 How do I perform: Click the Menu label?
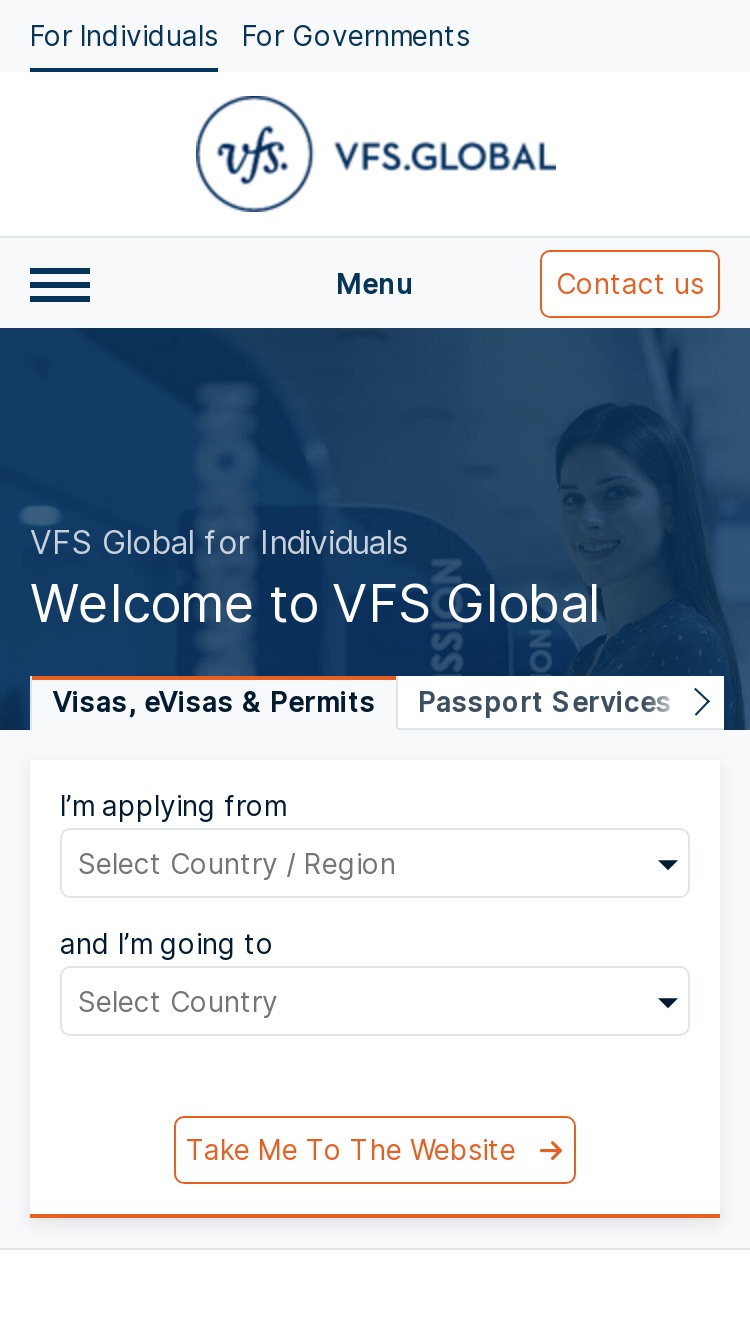374,285
